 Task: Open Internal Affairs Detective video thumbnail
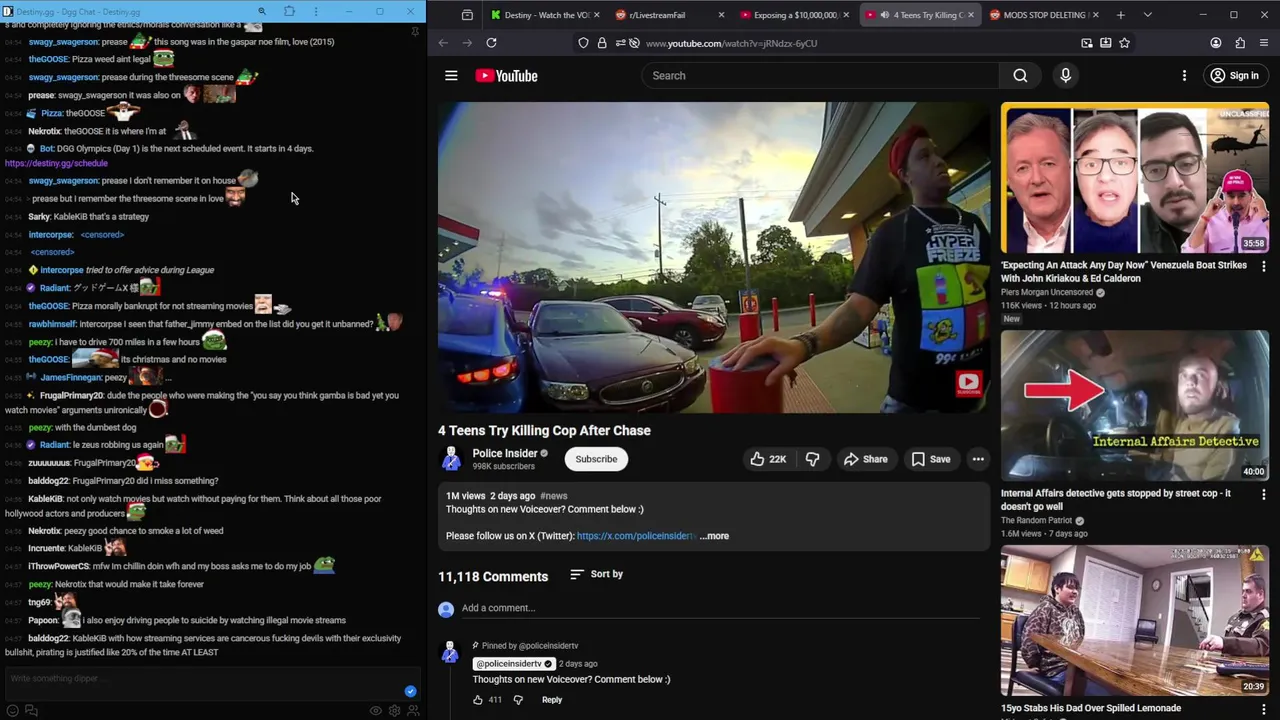[x=1134, y=406]
